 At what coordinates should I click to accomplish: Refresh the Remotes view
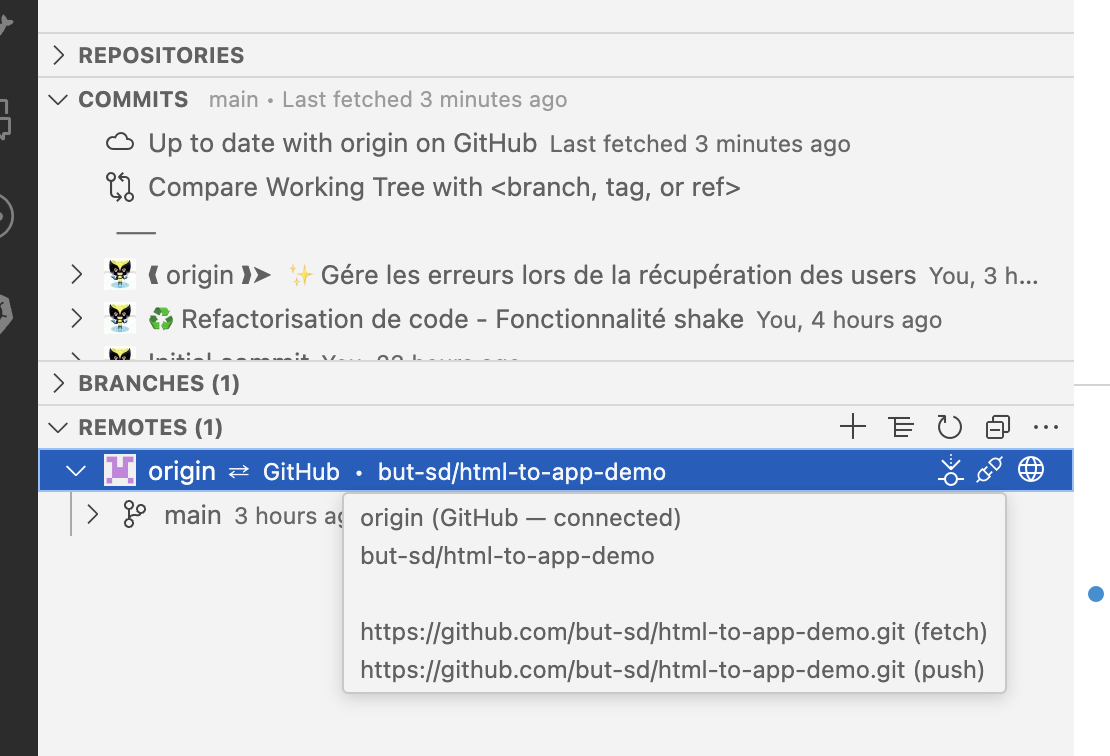tap(949, 427)
